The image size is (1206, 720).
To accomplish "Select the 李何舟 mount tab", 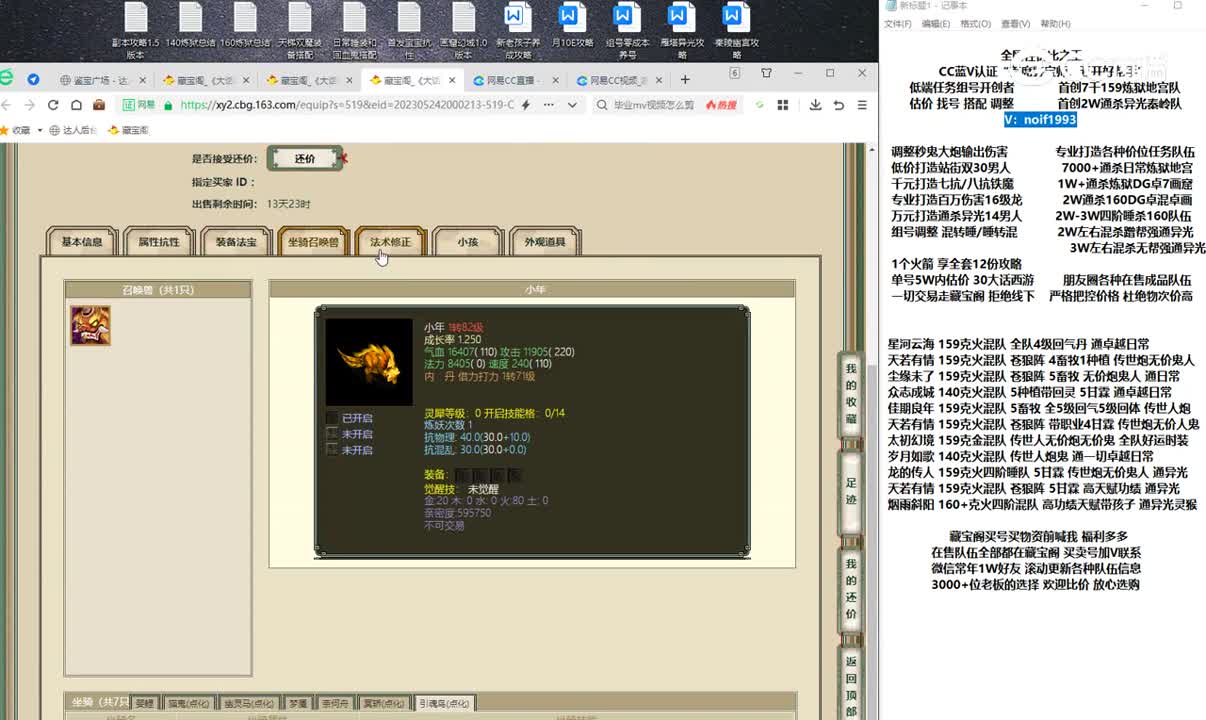I will click(336, 703).
